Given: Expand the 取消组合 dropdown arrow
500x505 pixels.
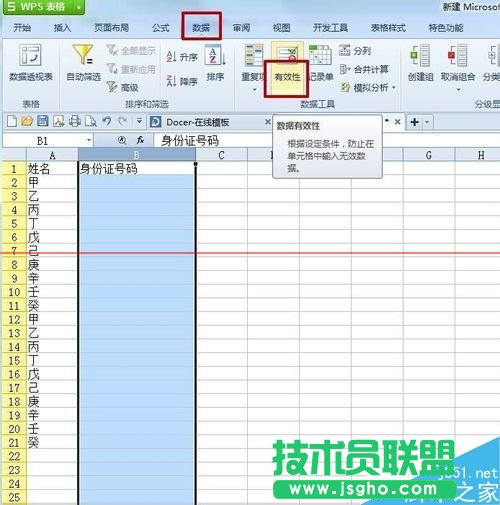Looking at the screenshot, I should 458,89.
